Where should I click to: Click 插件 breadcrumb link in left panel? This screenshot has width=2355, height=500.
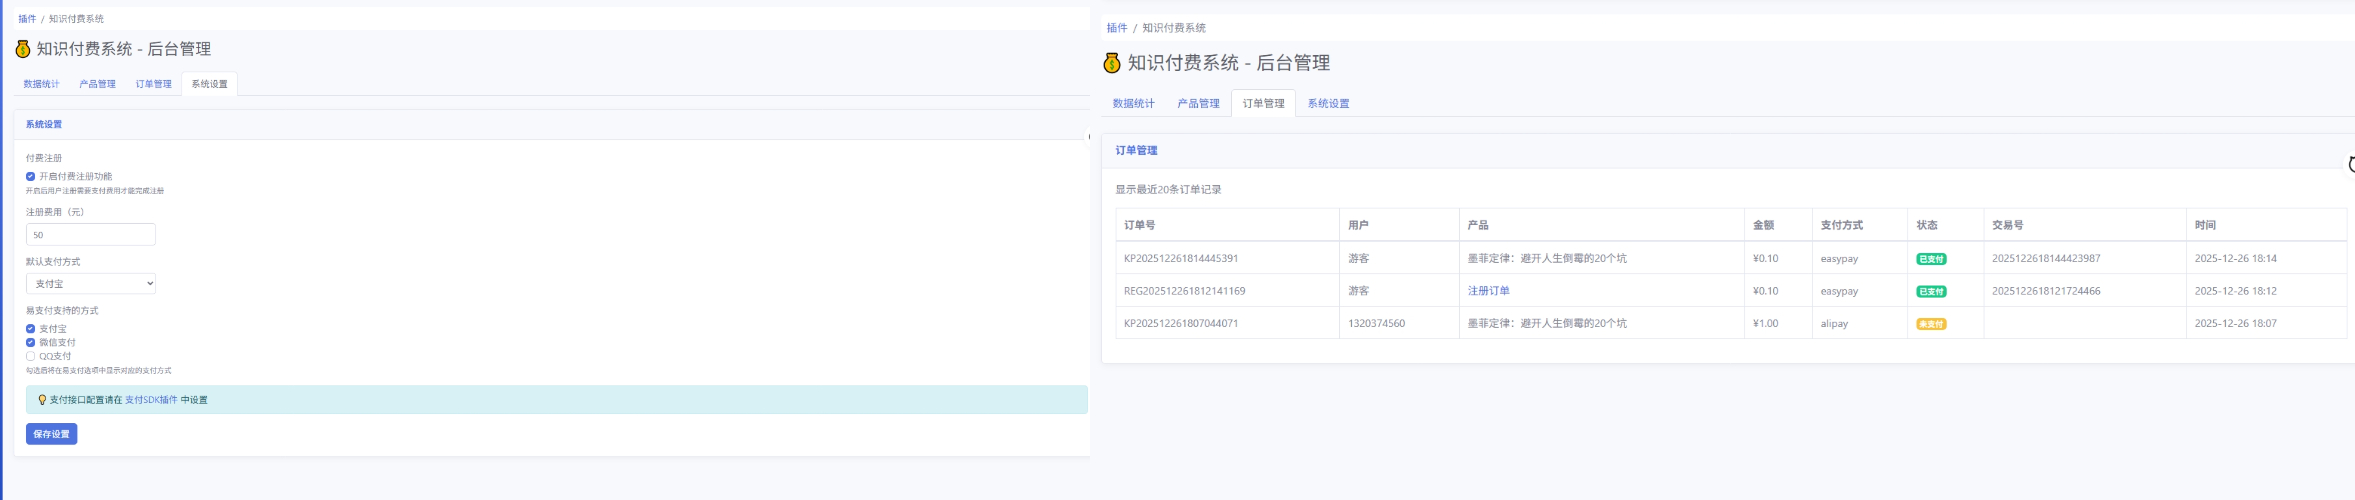27,19
